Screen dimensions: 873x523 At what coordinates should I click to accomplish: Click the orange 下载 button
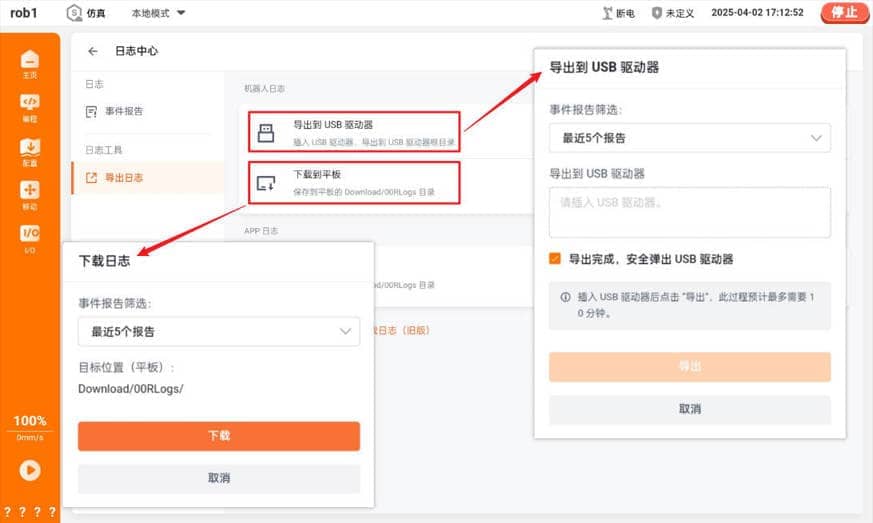coord(218,436)
